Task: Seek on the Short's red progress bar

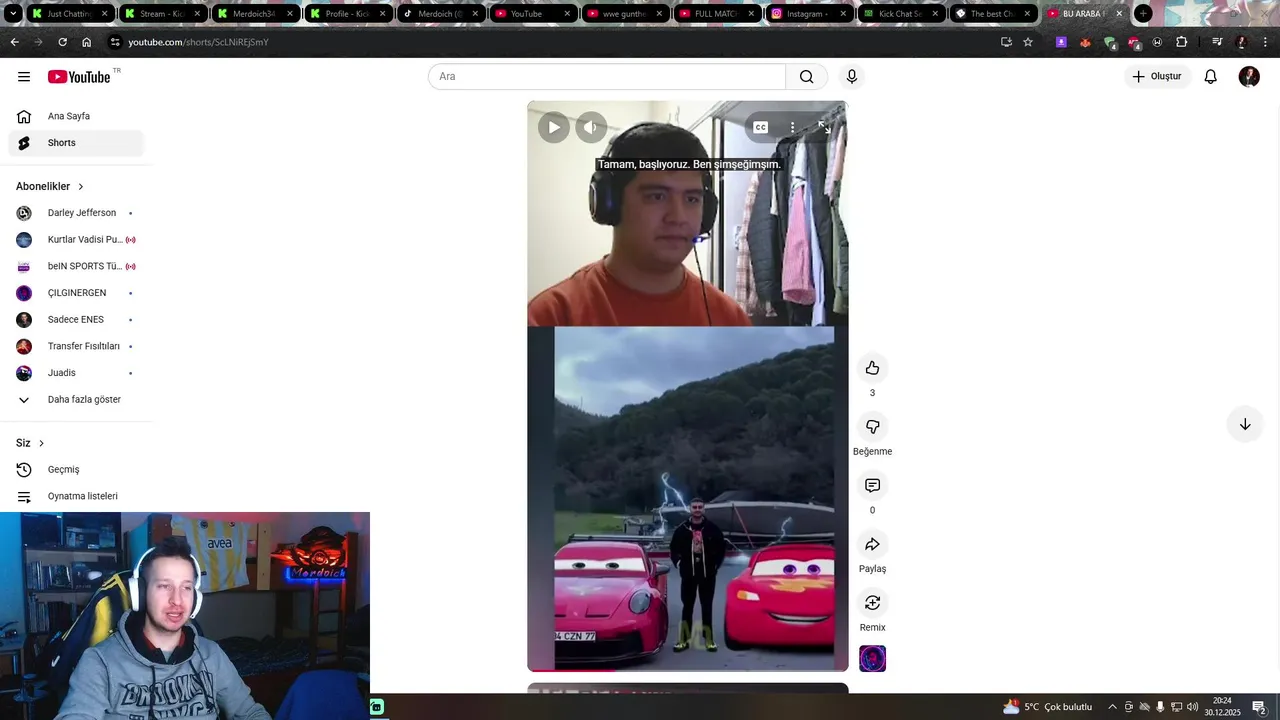Action: tap(688, 670)
